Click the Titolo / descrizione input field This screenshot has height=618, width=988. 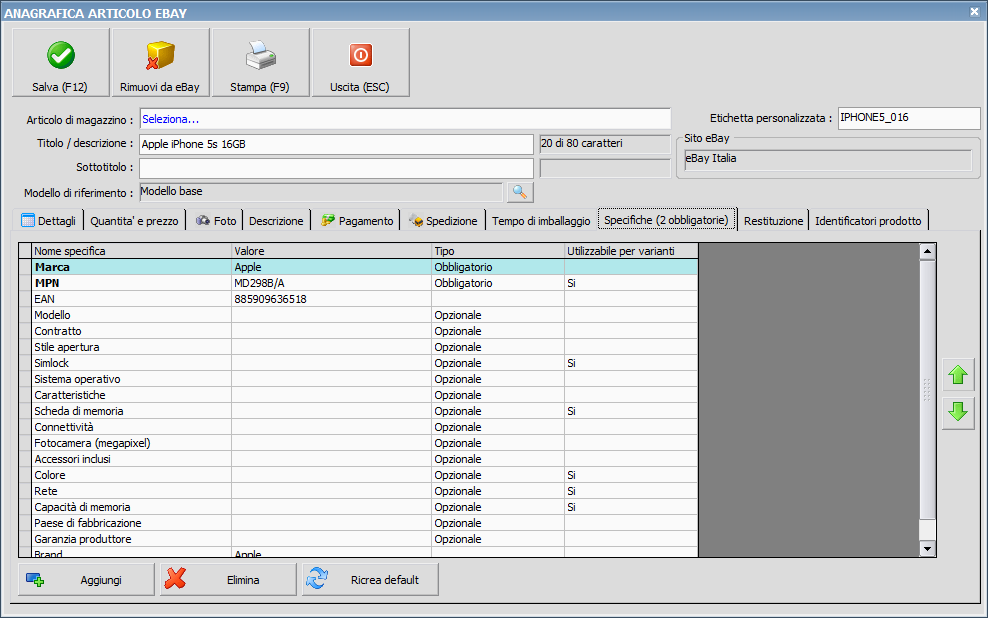(x=336, y=144)
